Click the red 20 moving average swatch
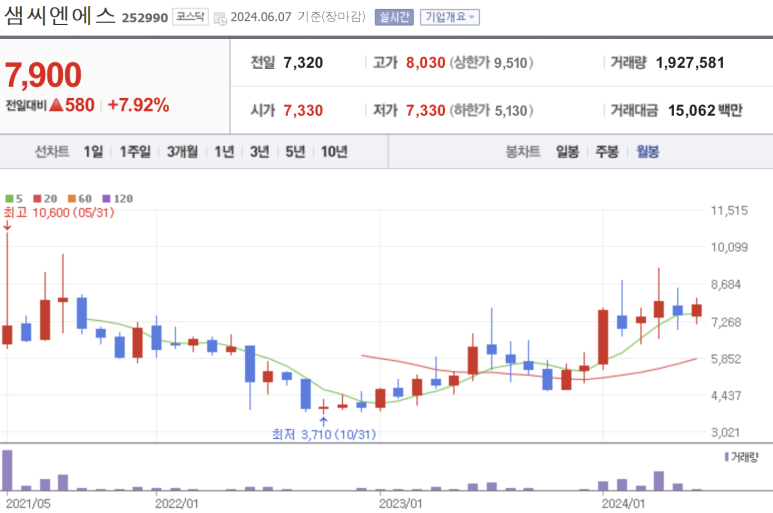773x513 pixels. point(37,199)
